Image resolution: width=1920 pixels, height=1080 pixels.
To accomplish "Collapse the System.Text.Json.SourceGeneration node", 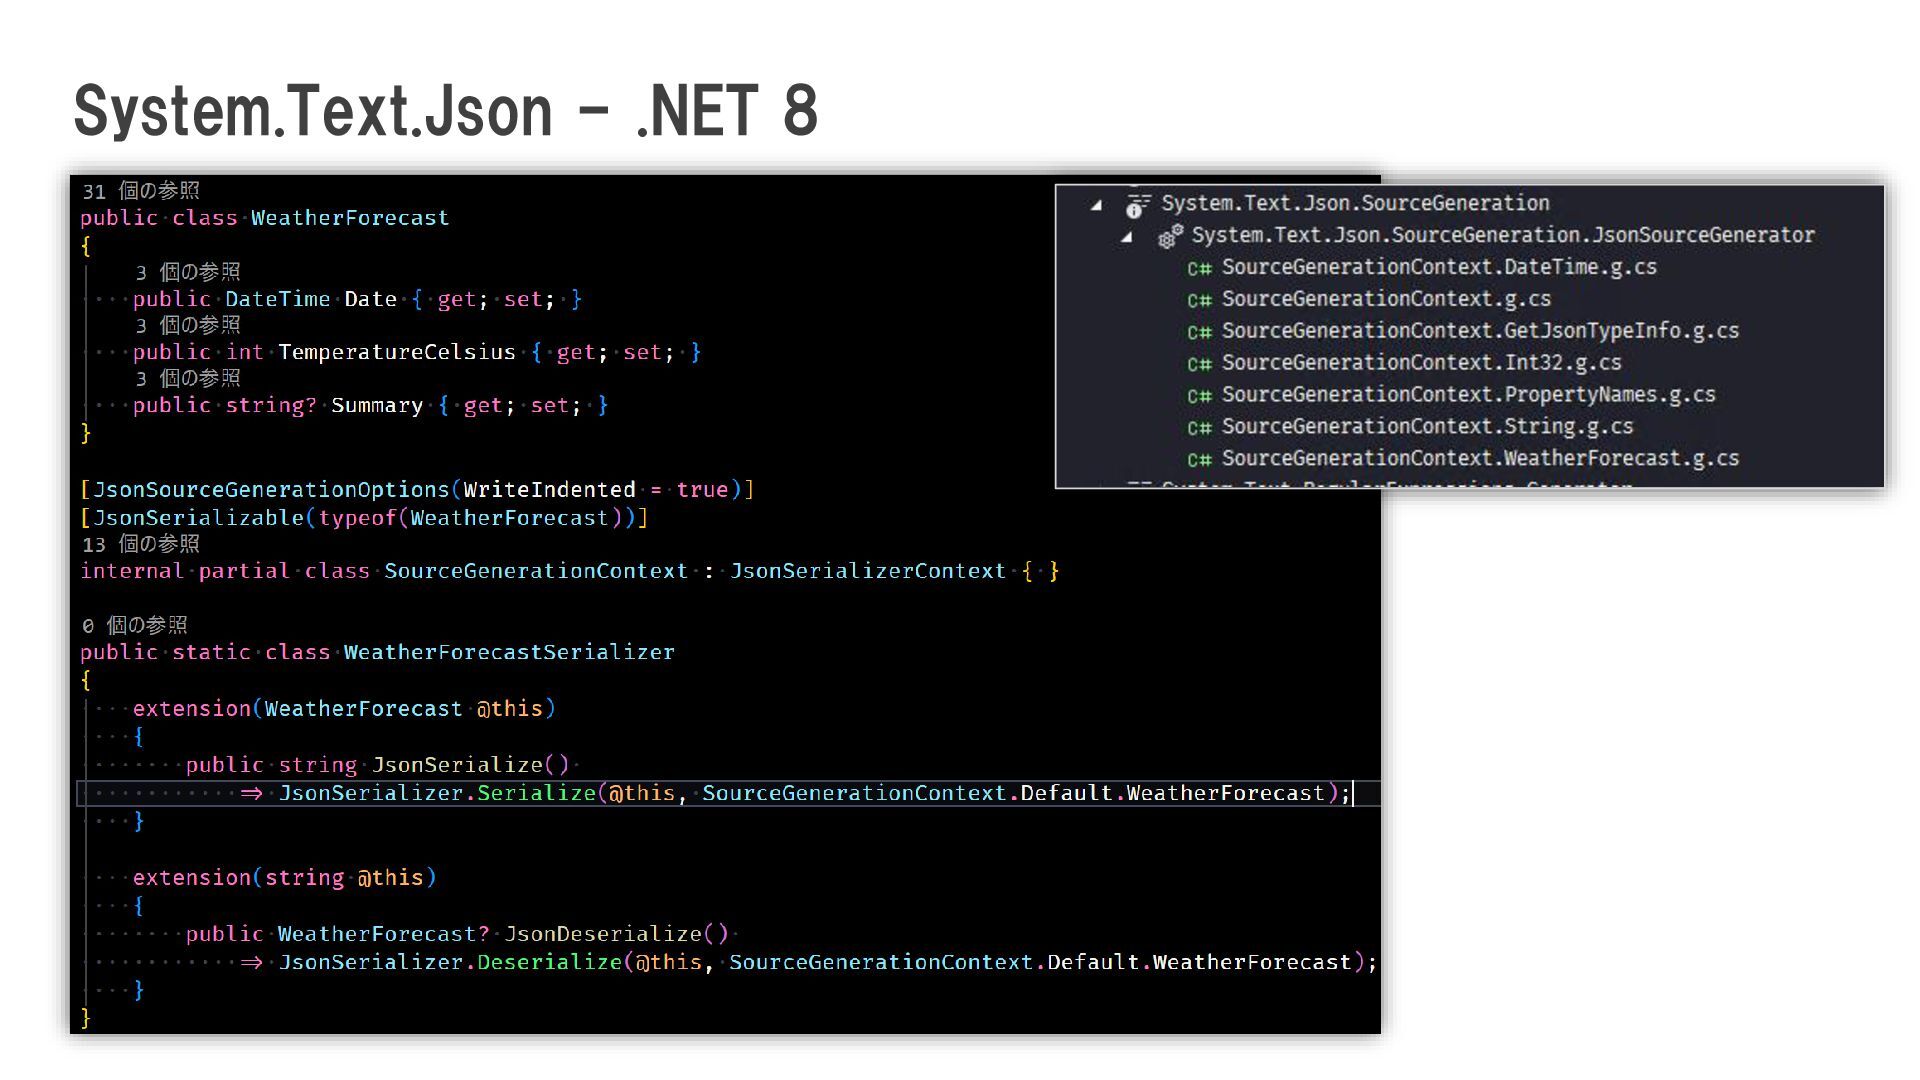I will (x=1097, y=205).
